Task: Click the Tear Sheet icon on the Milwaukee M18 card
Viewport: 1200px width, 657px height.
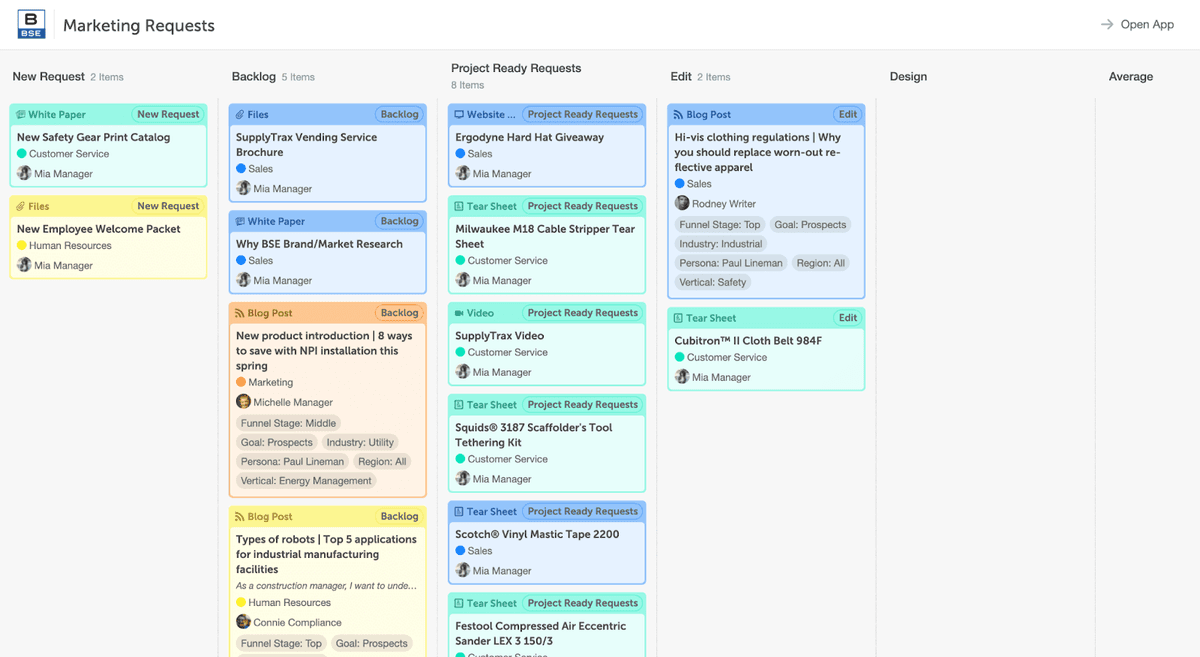Action: point(460,206)
